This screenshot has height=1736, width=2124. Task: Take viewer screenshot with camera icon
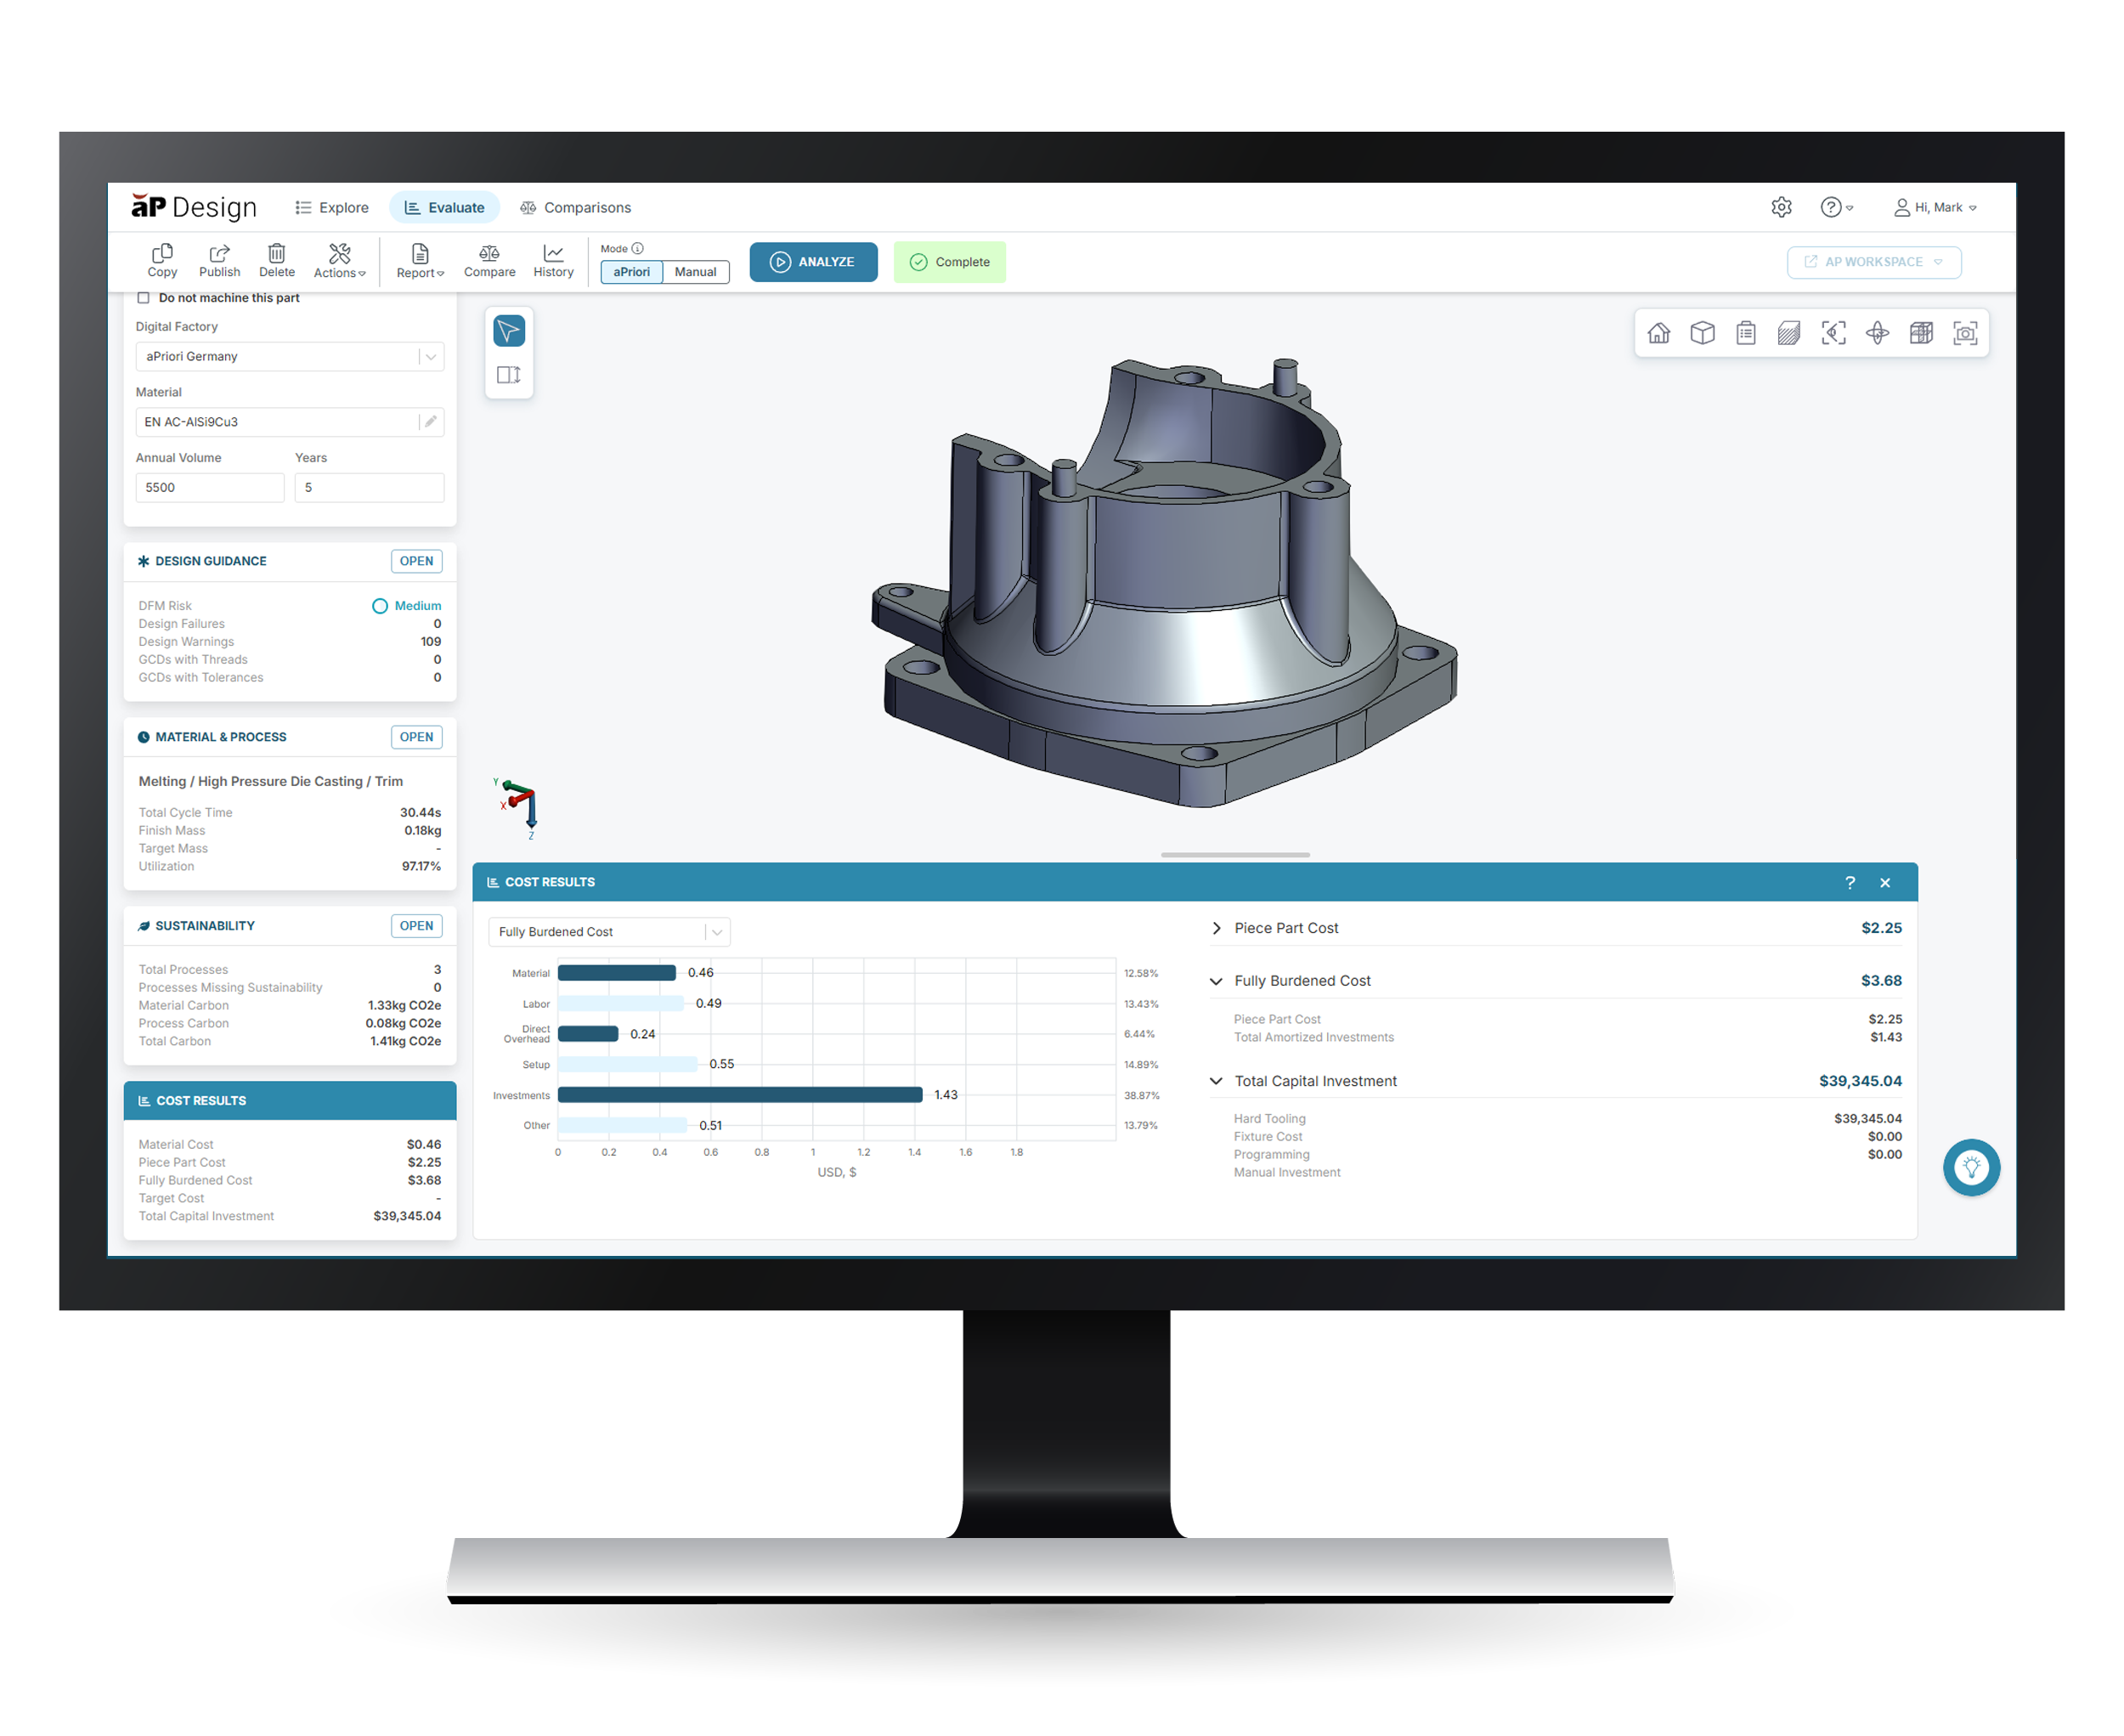click(1965, 333)
